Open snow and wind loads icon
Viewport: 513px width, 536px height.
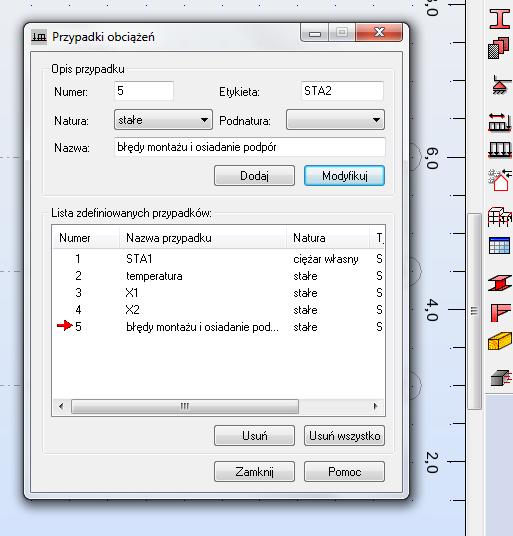(500, 180)
